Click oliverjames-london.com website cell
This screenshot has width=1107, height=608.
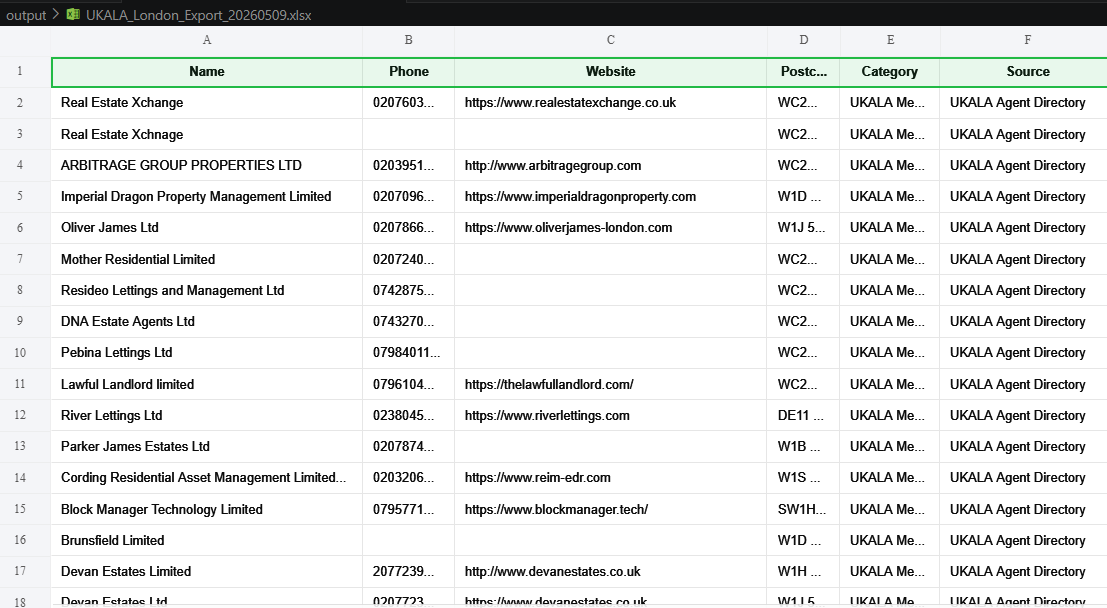point(611,227)
